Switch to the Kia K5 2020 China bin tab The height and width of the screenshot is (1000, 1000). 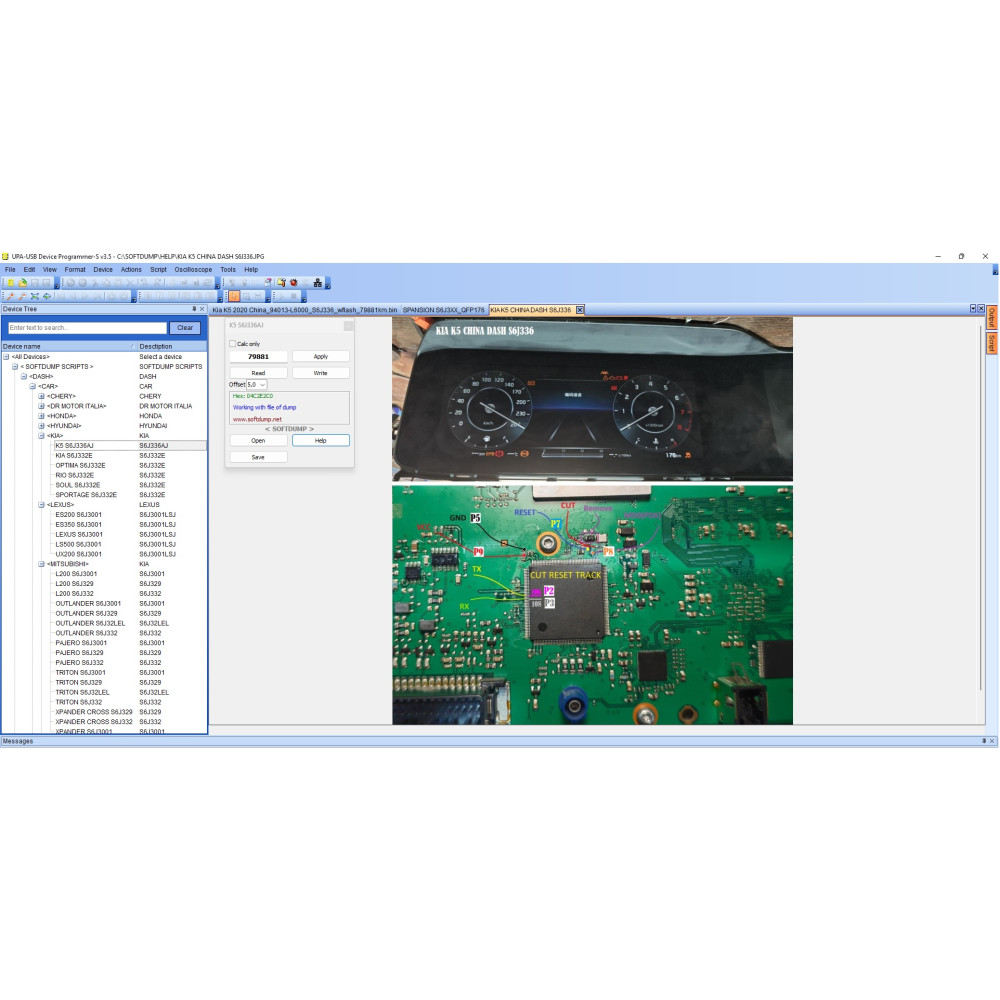click(305, 310)
